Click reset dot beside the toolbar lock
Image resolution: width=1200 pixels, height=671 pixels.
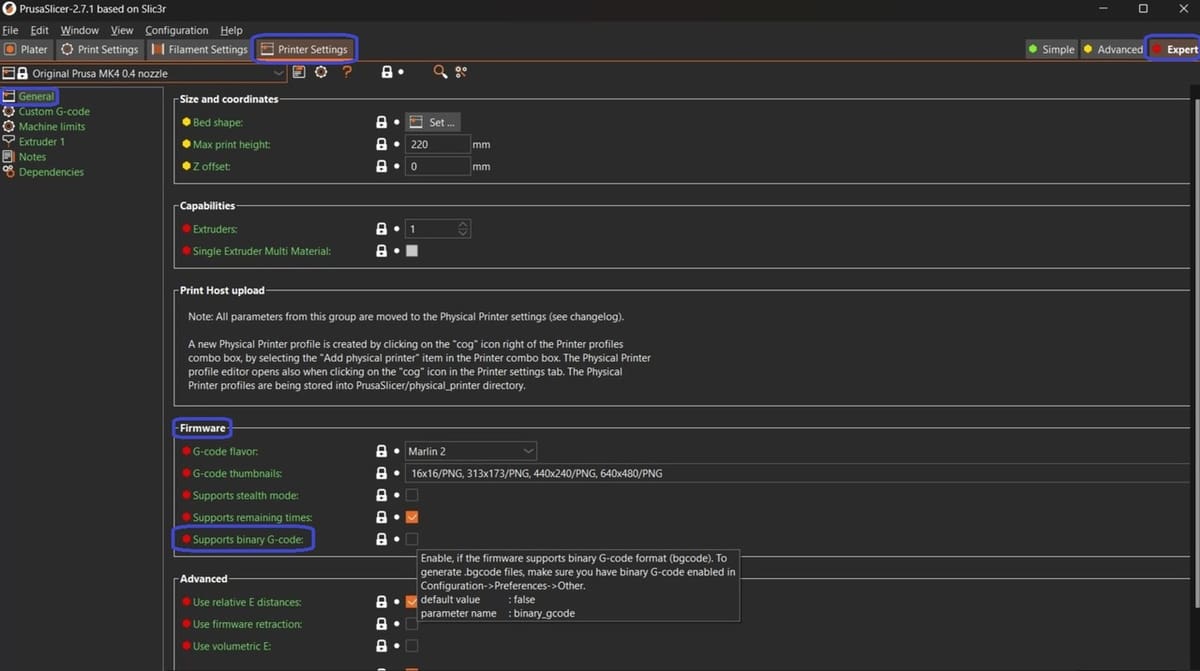tap(401, 72)
